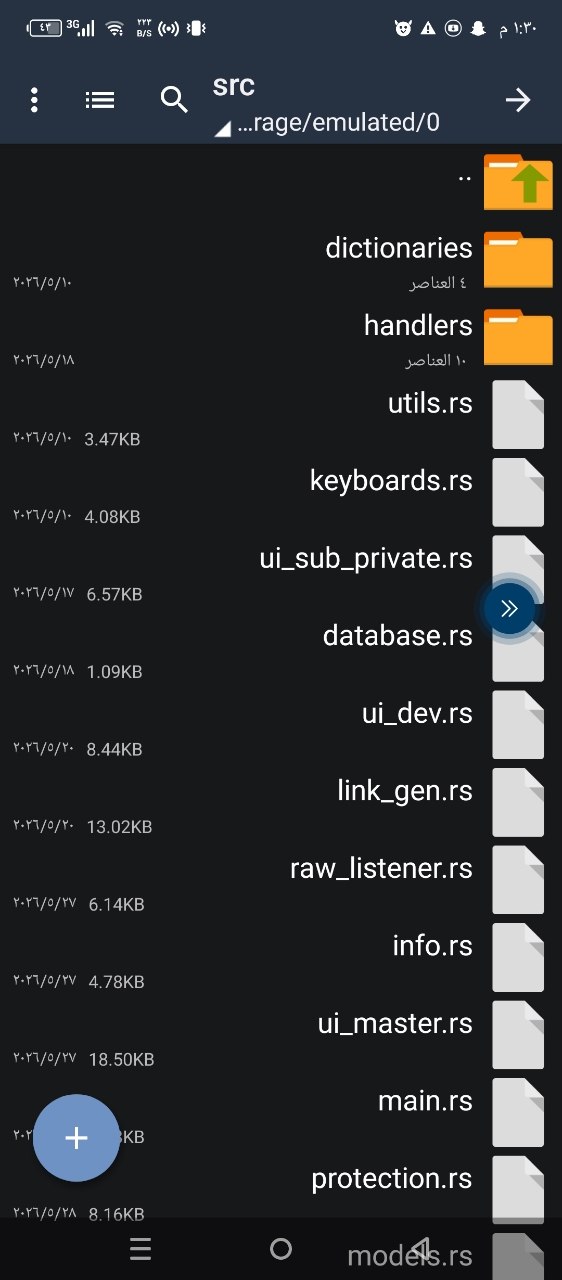The width and height of the screenshot is (562, 1280).
Task: Tap the blue plus add button
Action: [76, 1138]
